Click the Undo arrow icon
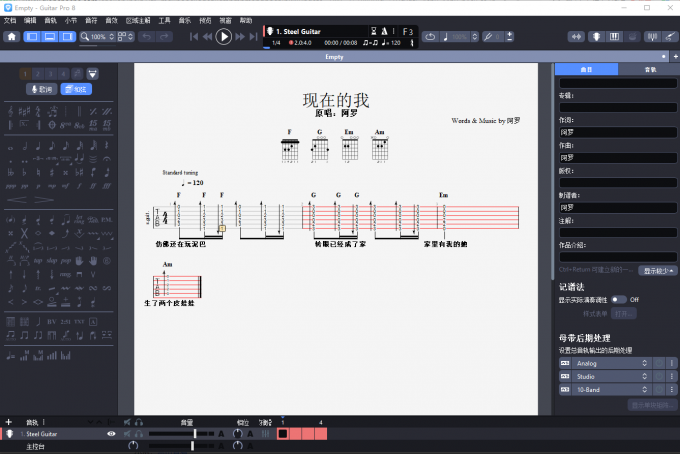 point(146,37)
